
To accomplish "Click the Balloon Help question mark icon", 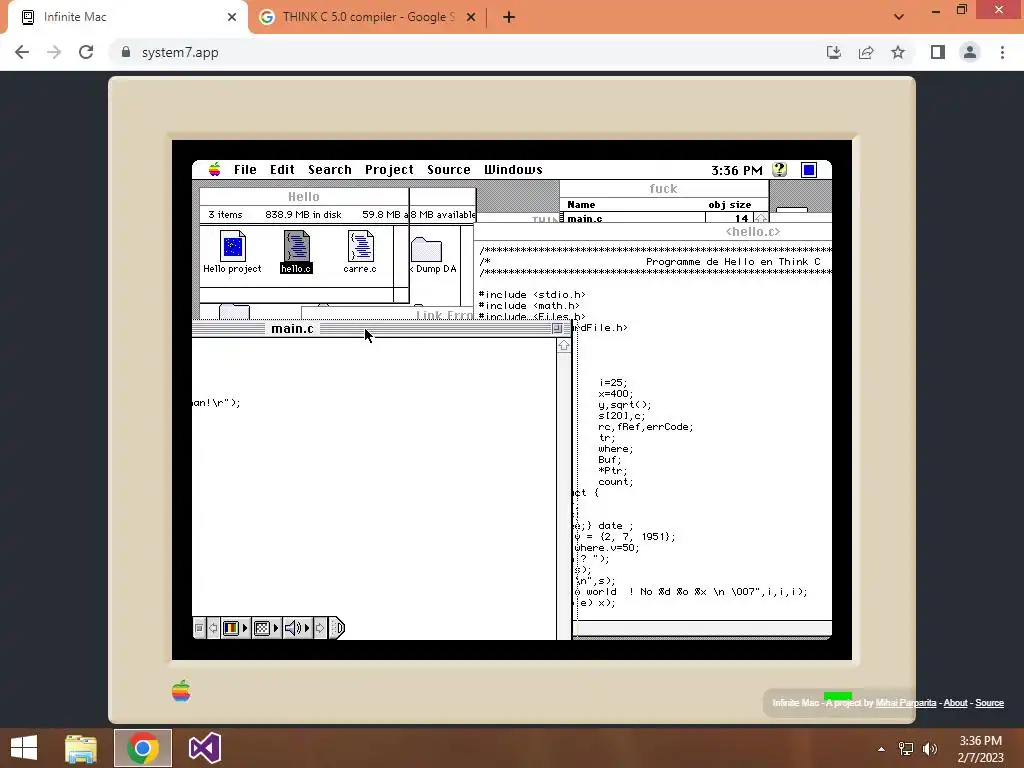I will (x=779, y=170).
